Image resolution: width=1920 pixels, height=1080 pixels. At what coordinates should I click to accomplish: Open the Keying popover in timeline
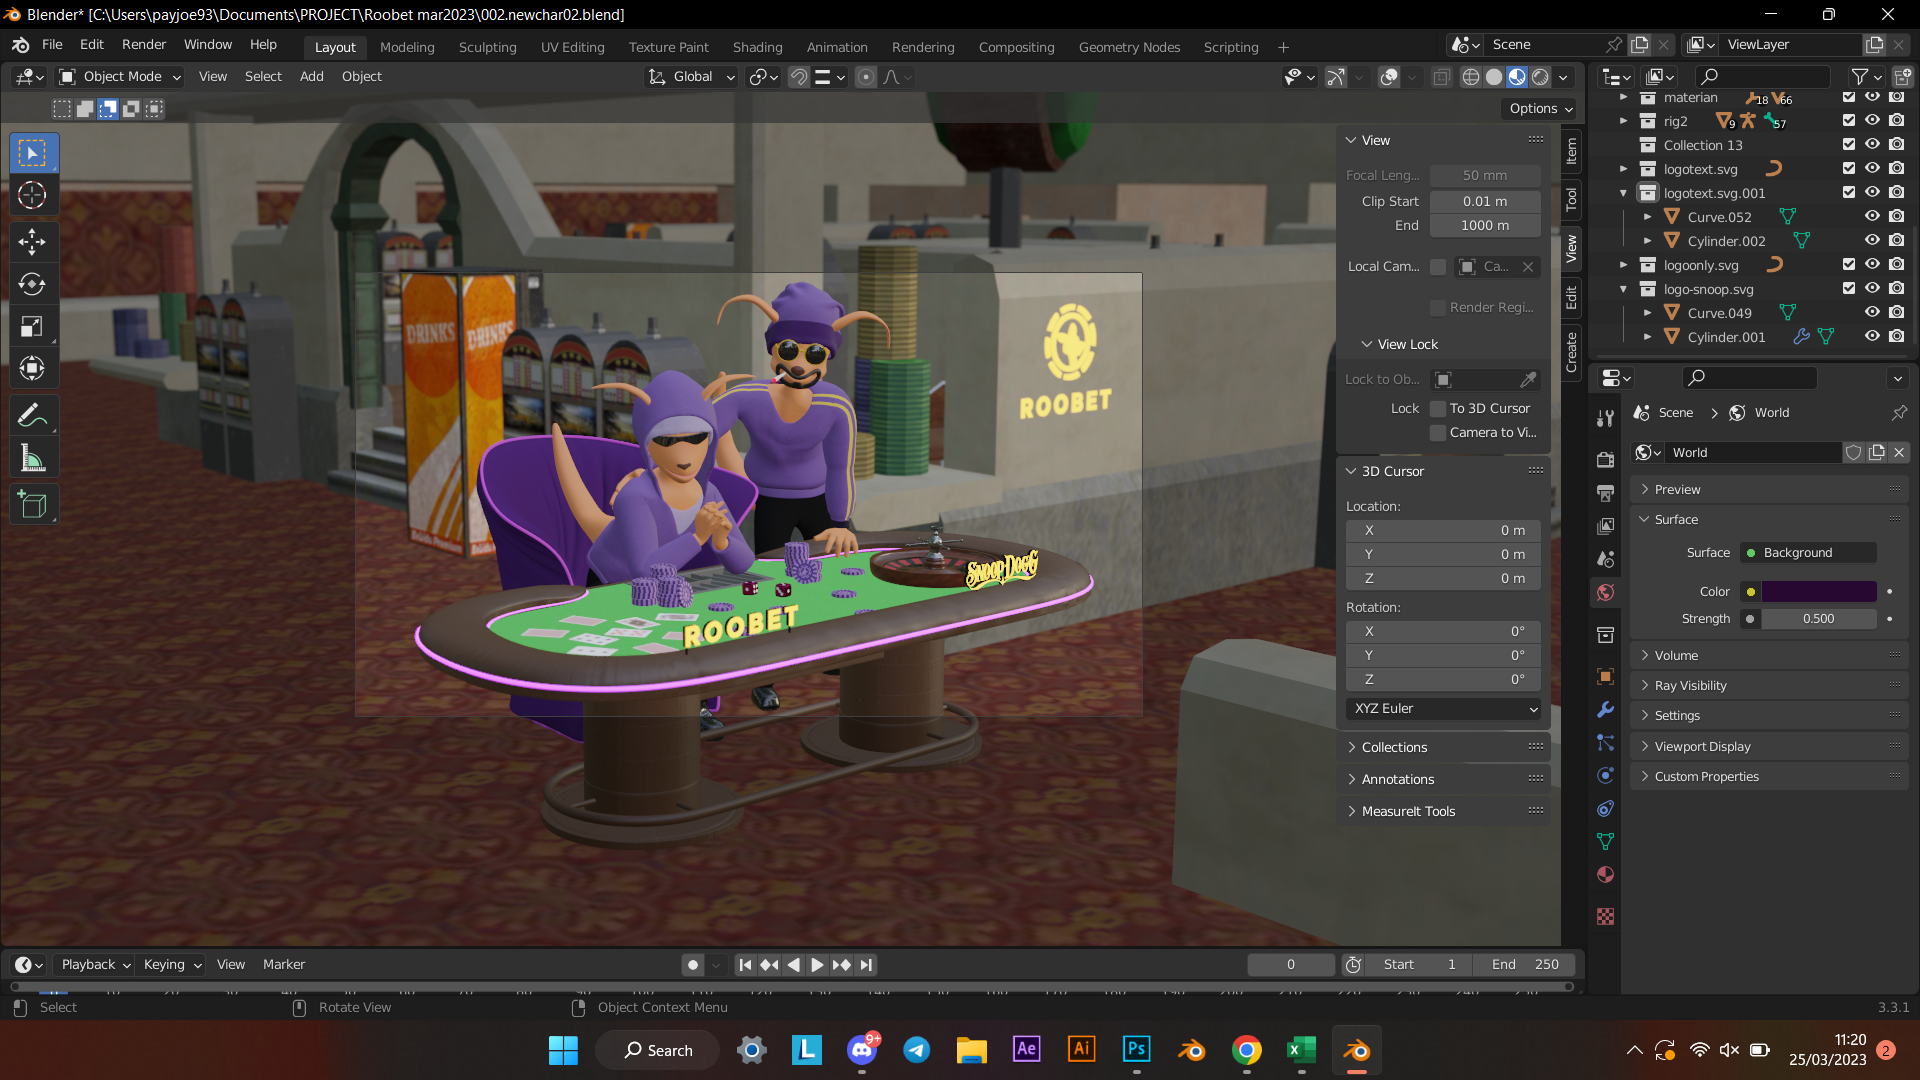[x=172, y=964]
